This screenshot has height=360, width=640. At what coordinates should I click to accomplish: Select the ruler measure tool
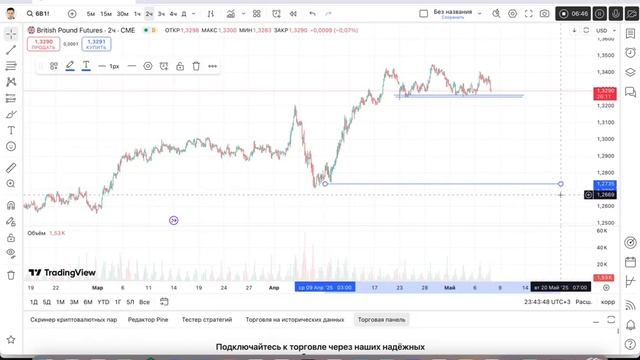point(11,167)
